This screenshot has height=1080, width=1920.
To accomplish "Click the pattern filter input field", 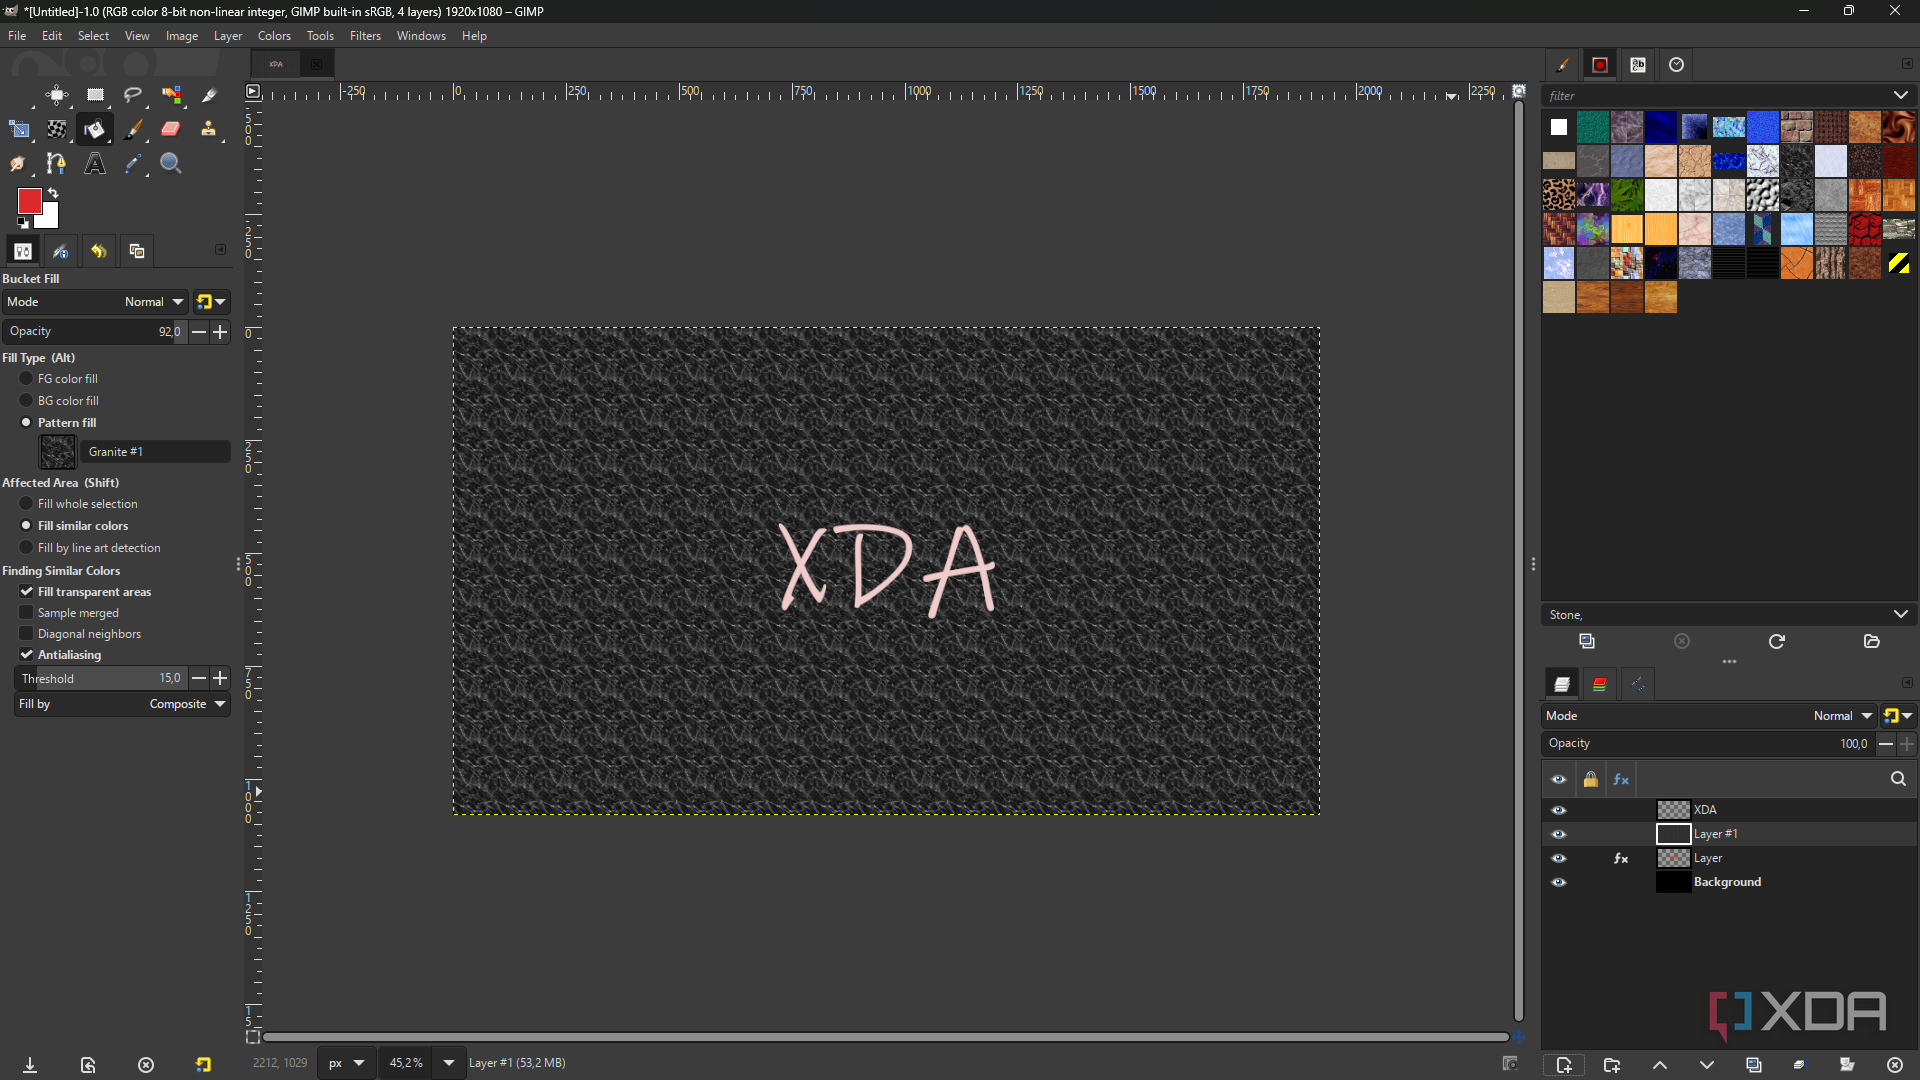I will (x=1714, y=95).
